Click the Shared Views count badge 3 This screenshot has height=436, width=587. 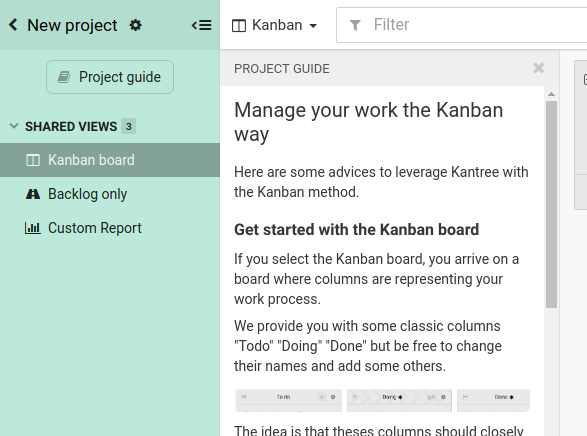(128, 126)
